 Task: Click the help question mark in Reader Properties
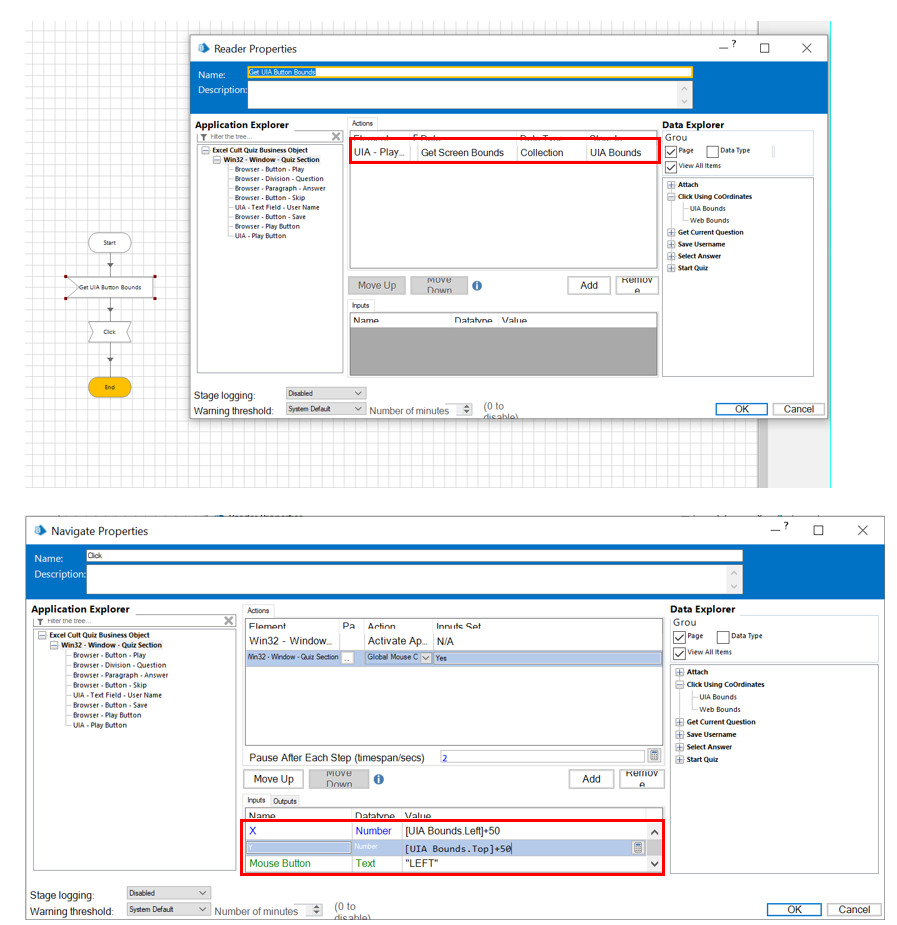pos(734,44)
